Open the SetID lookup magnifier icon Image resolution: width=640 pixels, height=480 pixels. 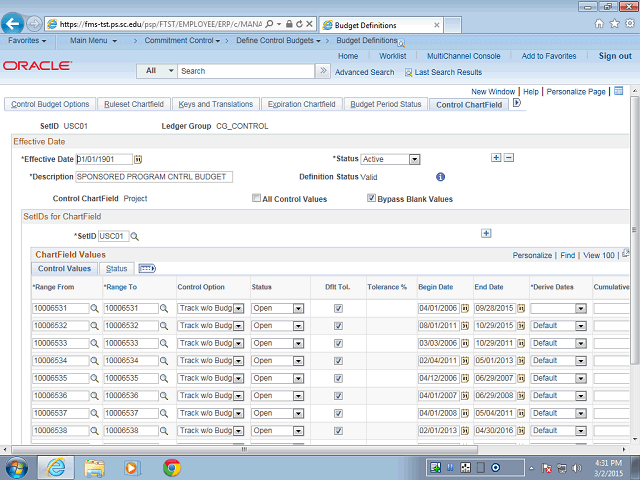[134, 236]
